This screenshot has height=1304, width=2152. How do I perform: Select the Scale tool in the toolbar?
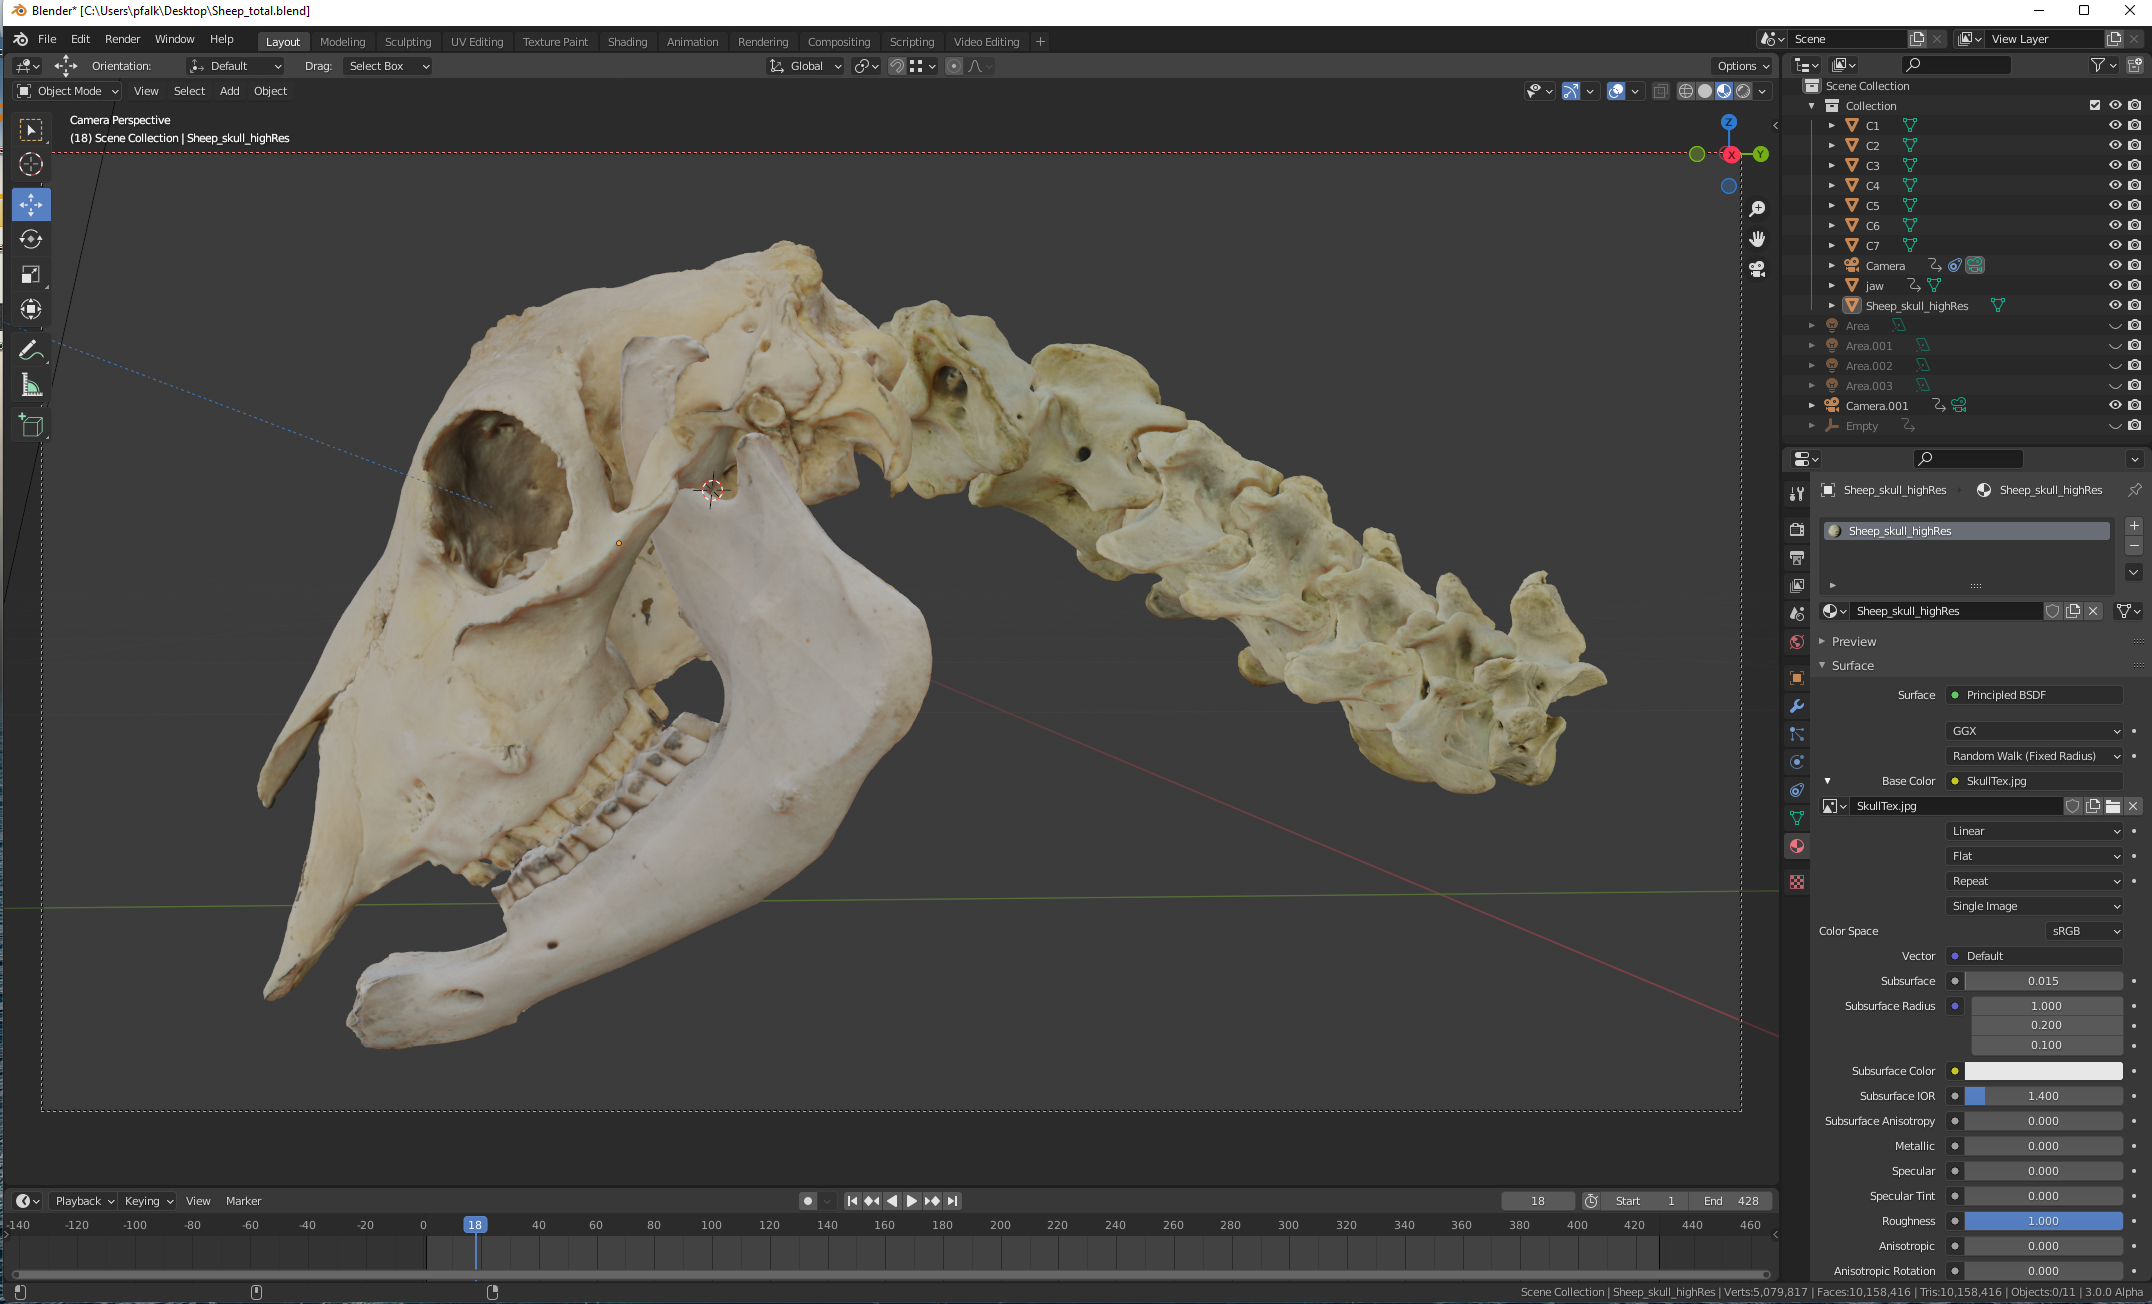coord(31,274)
